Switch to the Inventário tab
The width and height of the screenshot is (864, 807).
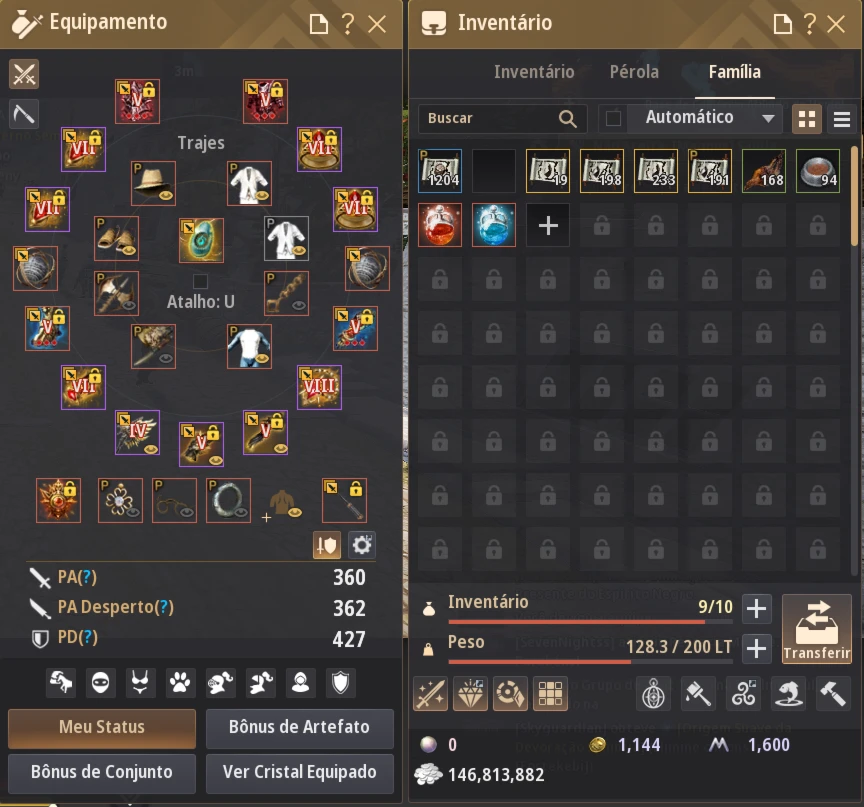(x=533, y=72)
